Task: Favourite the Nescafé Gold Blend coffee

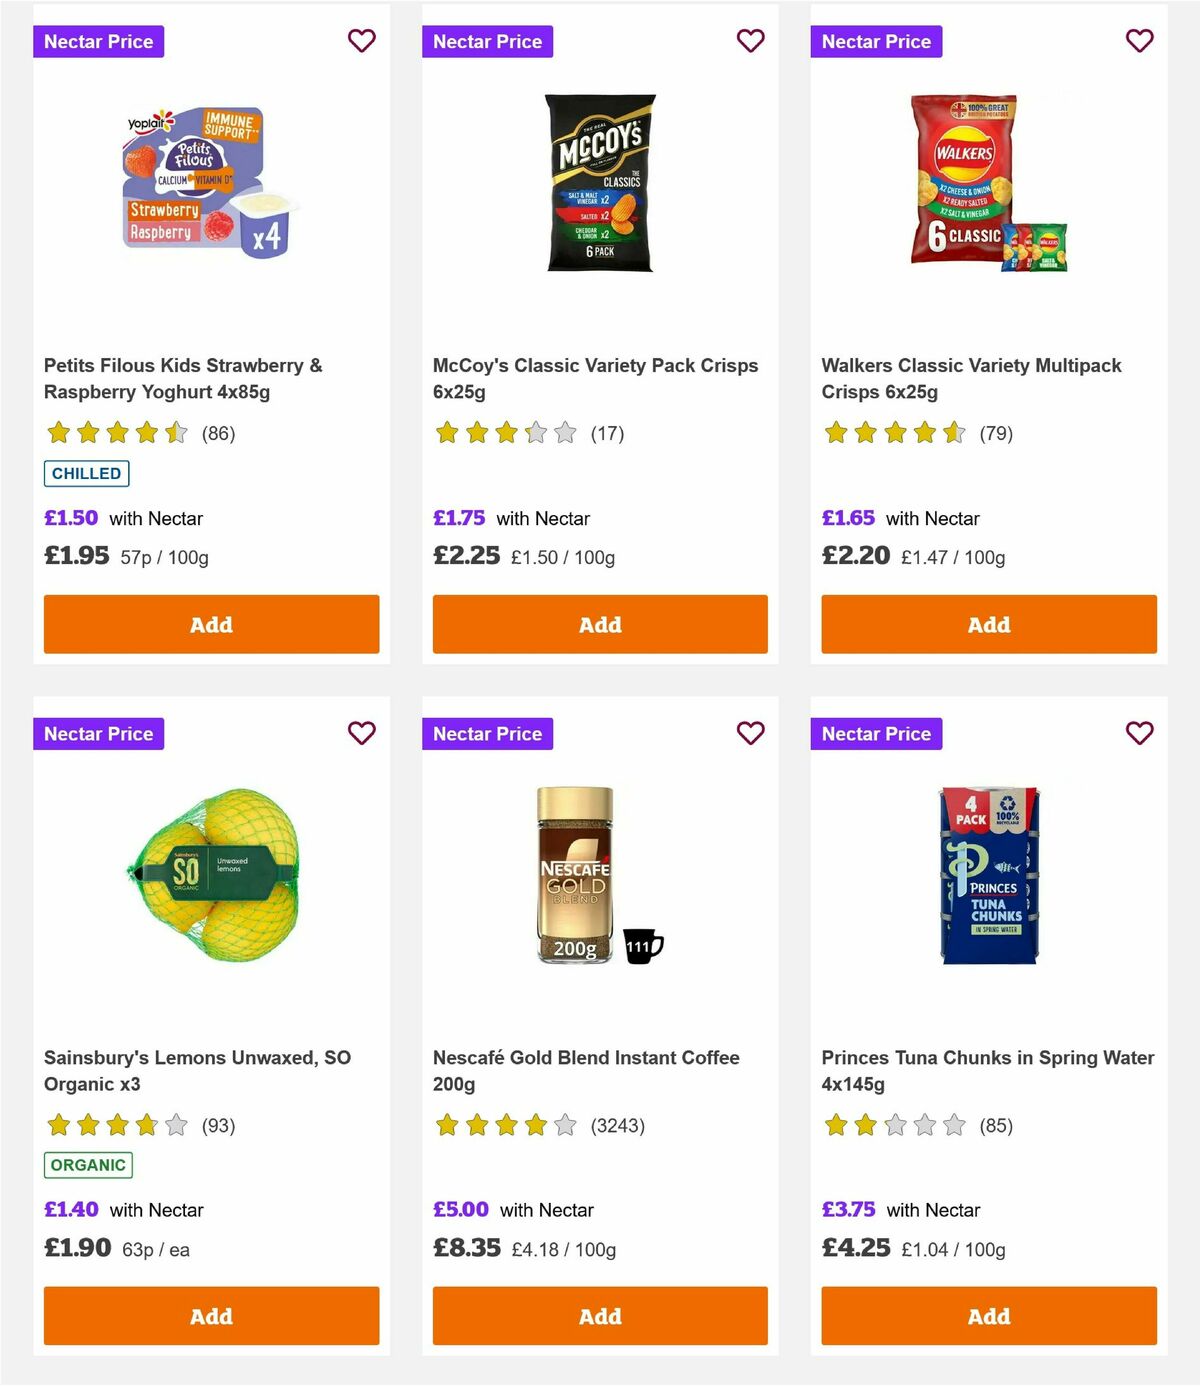Action: (750, 733)
